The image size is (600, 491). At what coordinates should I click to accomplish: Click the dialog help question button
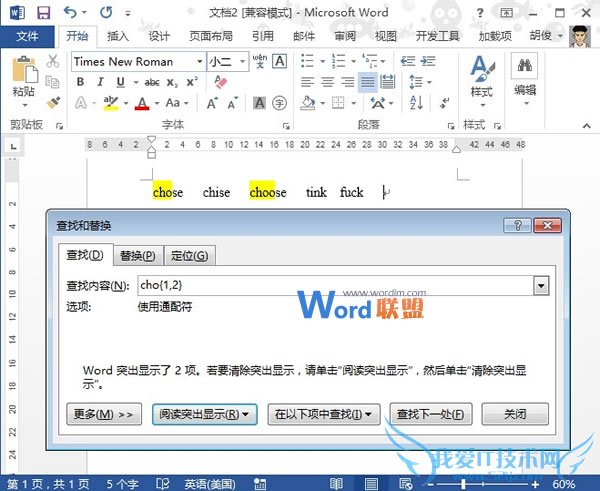tap(517, 225)
